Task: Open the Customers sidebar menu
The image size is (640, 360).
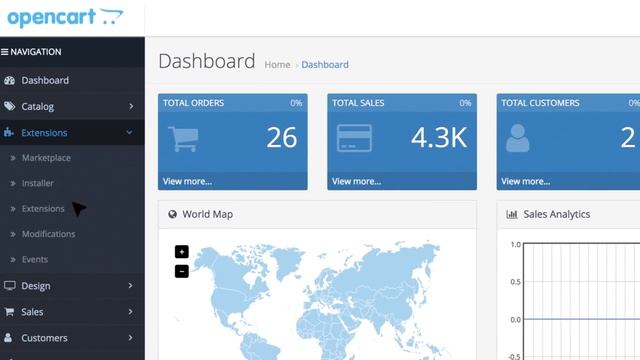Action: click(72, 338)
